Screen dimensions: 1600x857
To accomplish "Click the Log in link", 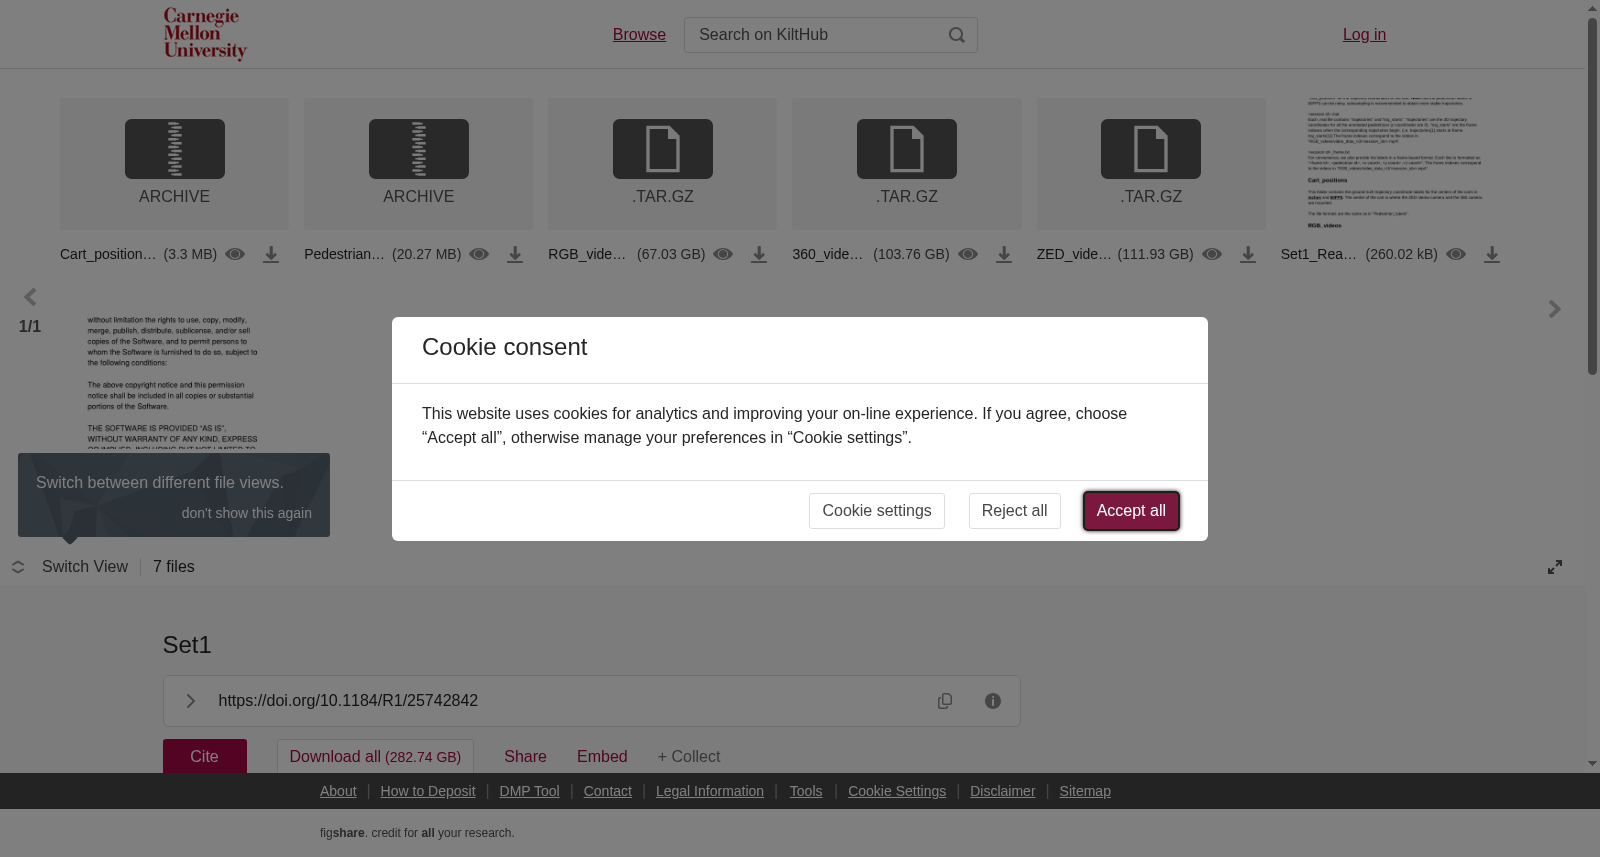I will pos(1364,35).
